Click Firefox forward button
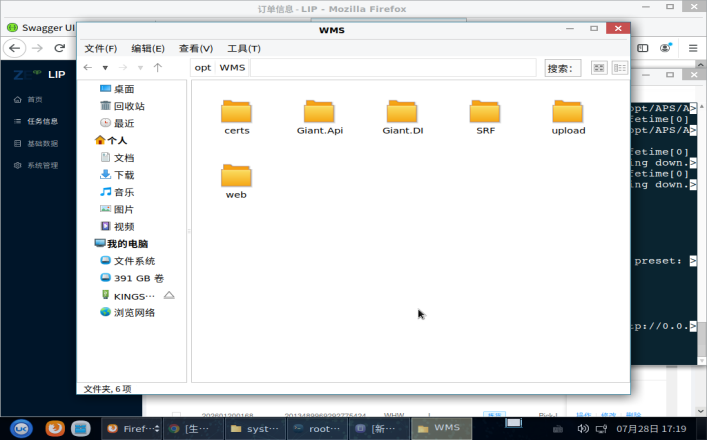Image resolution: width=708 pixels, height=440 pixels. 37,48
